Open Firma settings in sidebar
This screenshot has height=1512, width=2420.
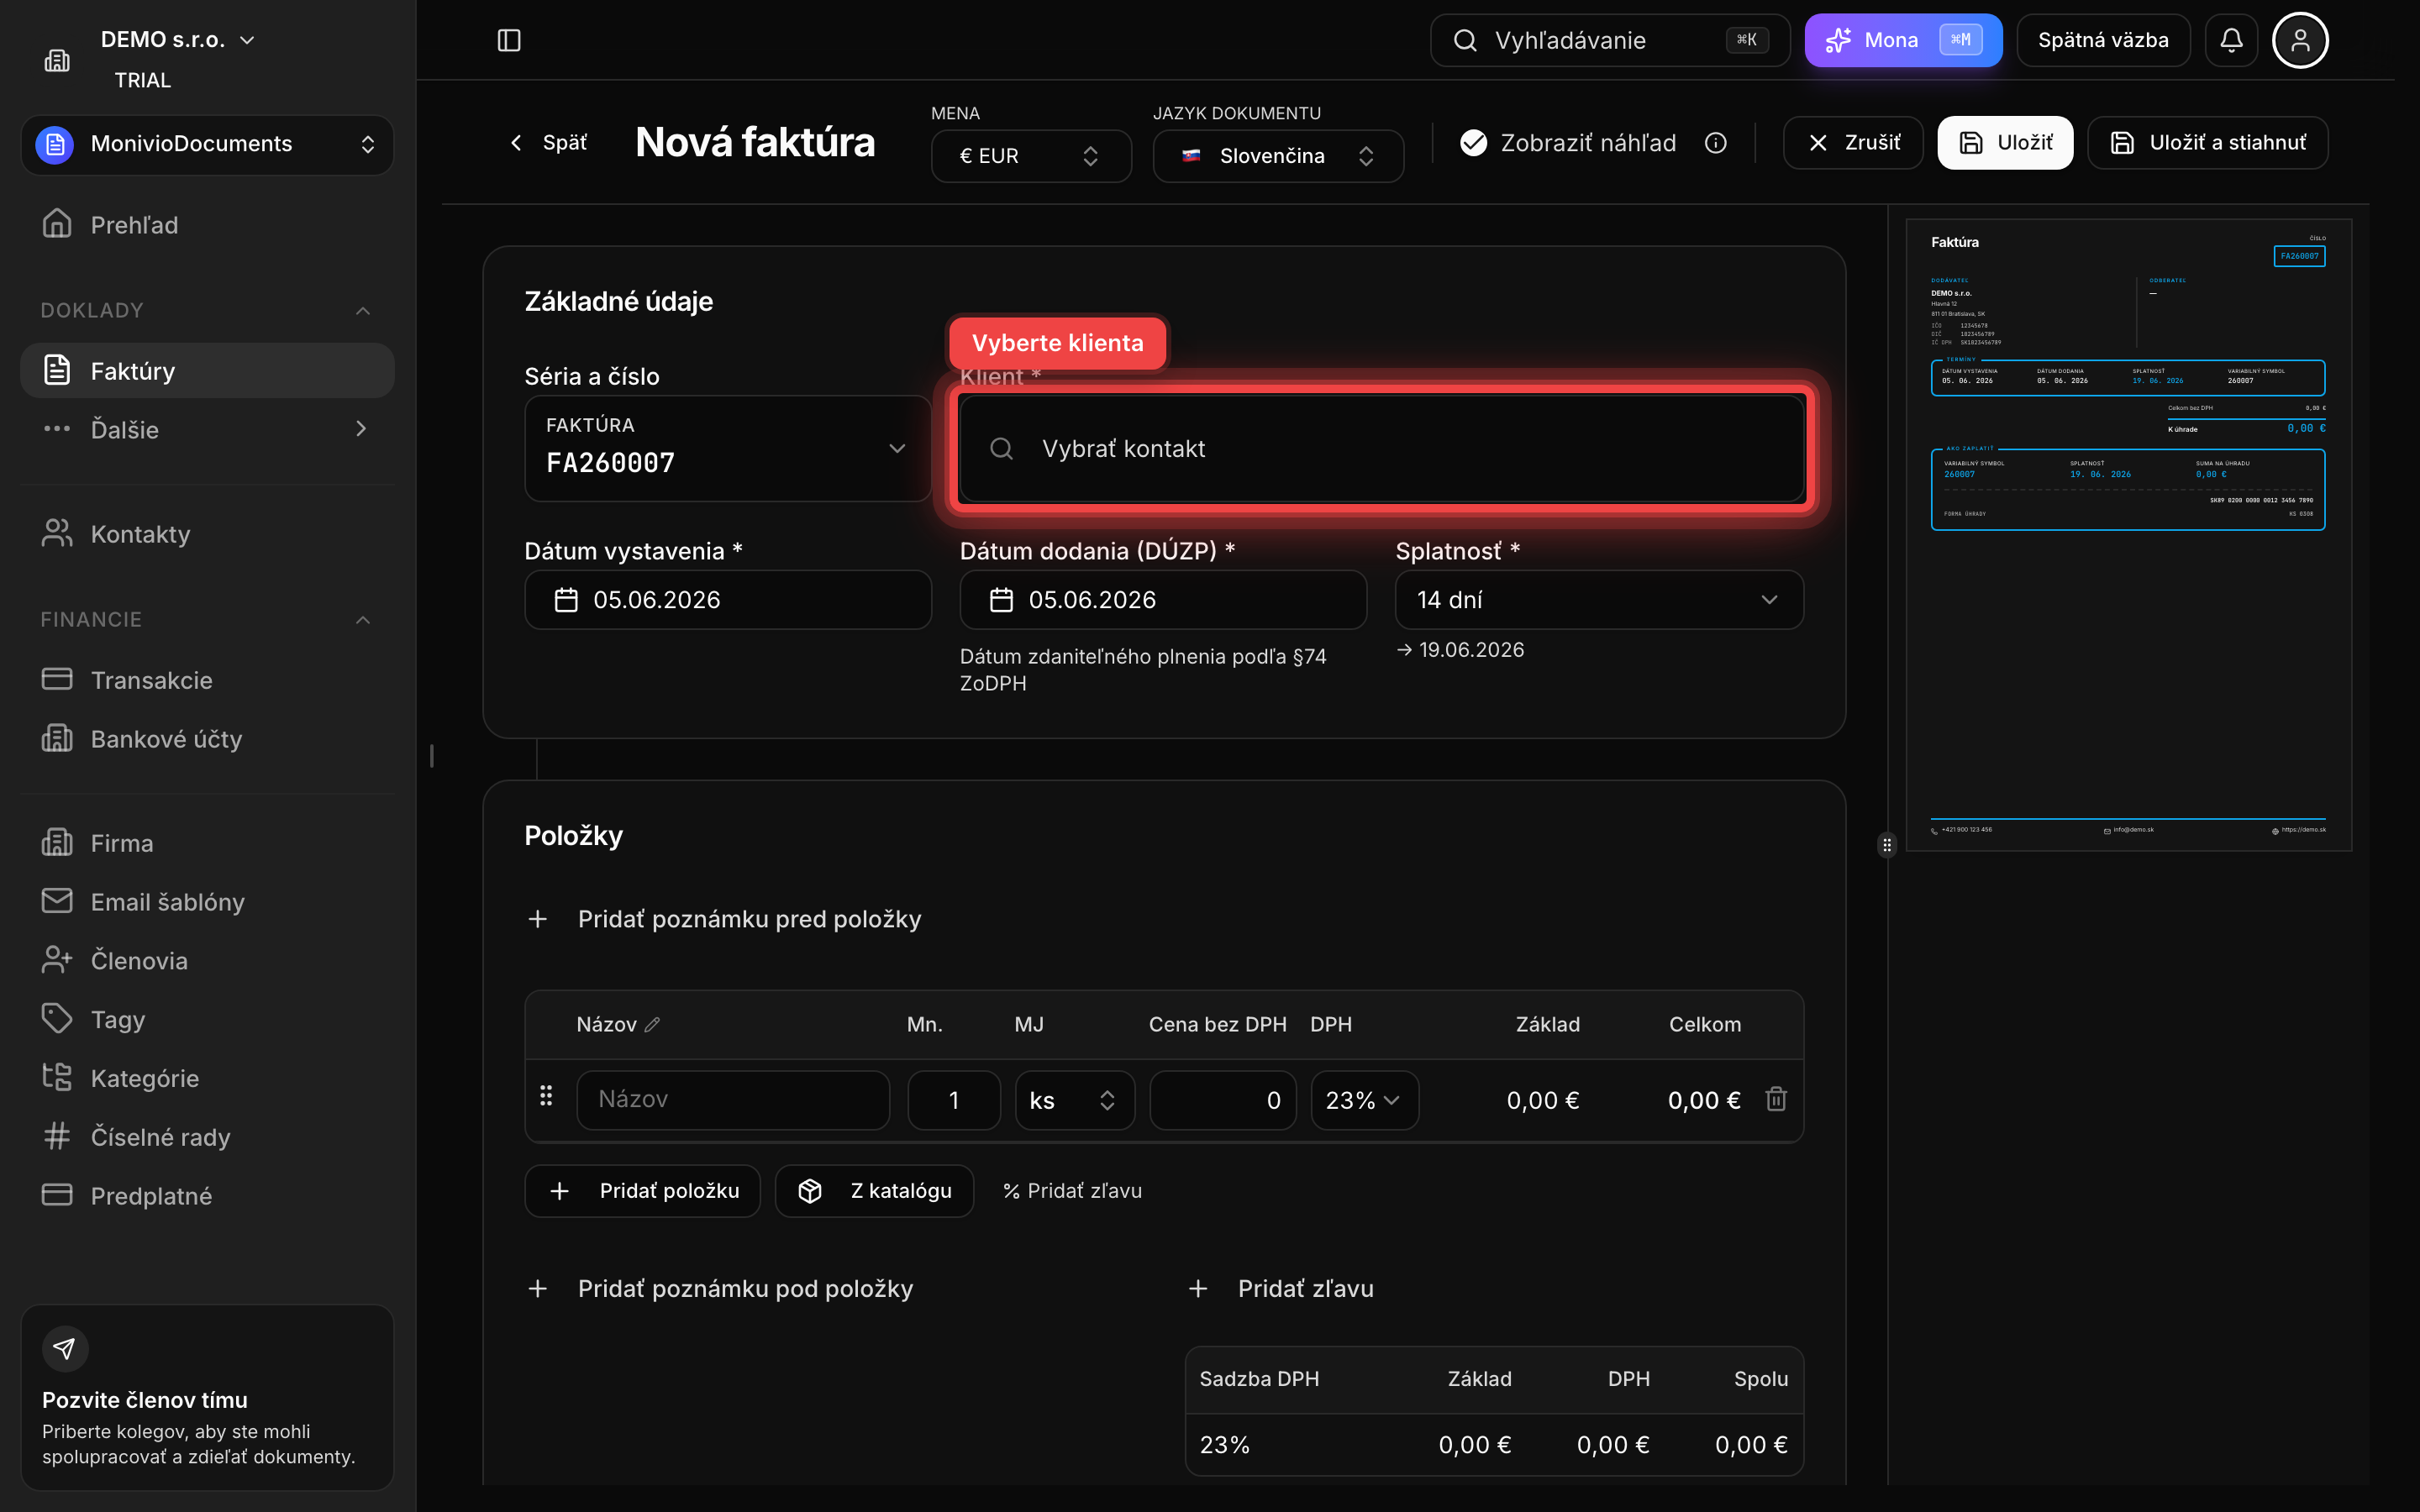point(207,843)
